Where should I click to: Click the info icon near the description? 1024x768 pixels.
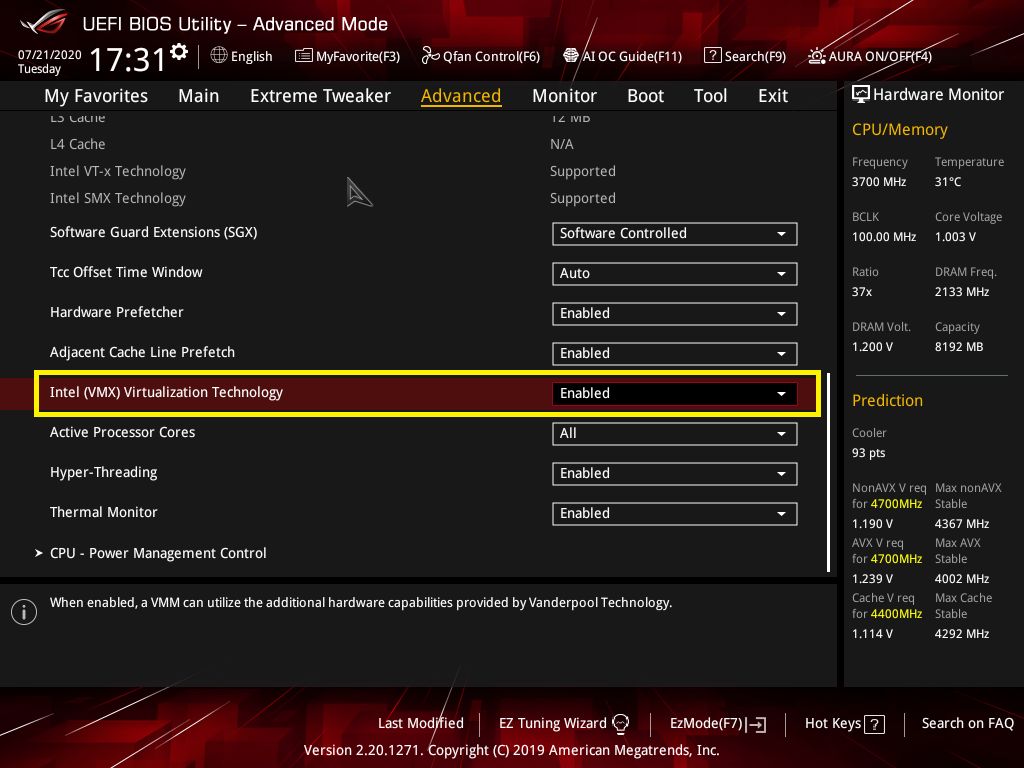pos(23,611)
